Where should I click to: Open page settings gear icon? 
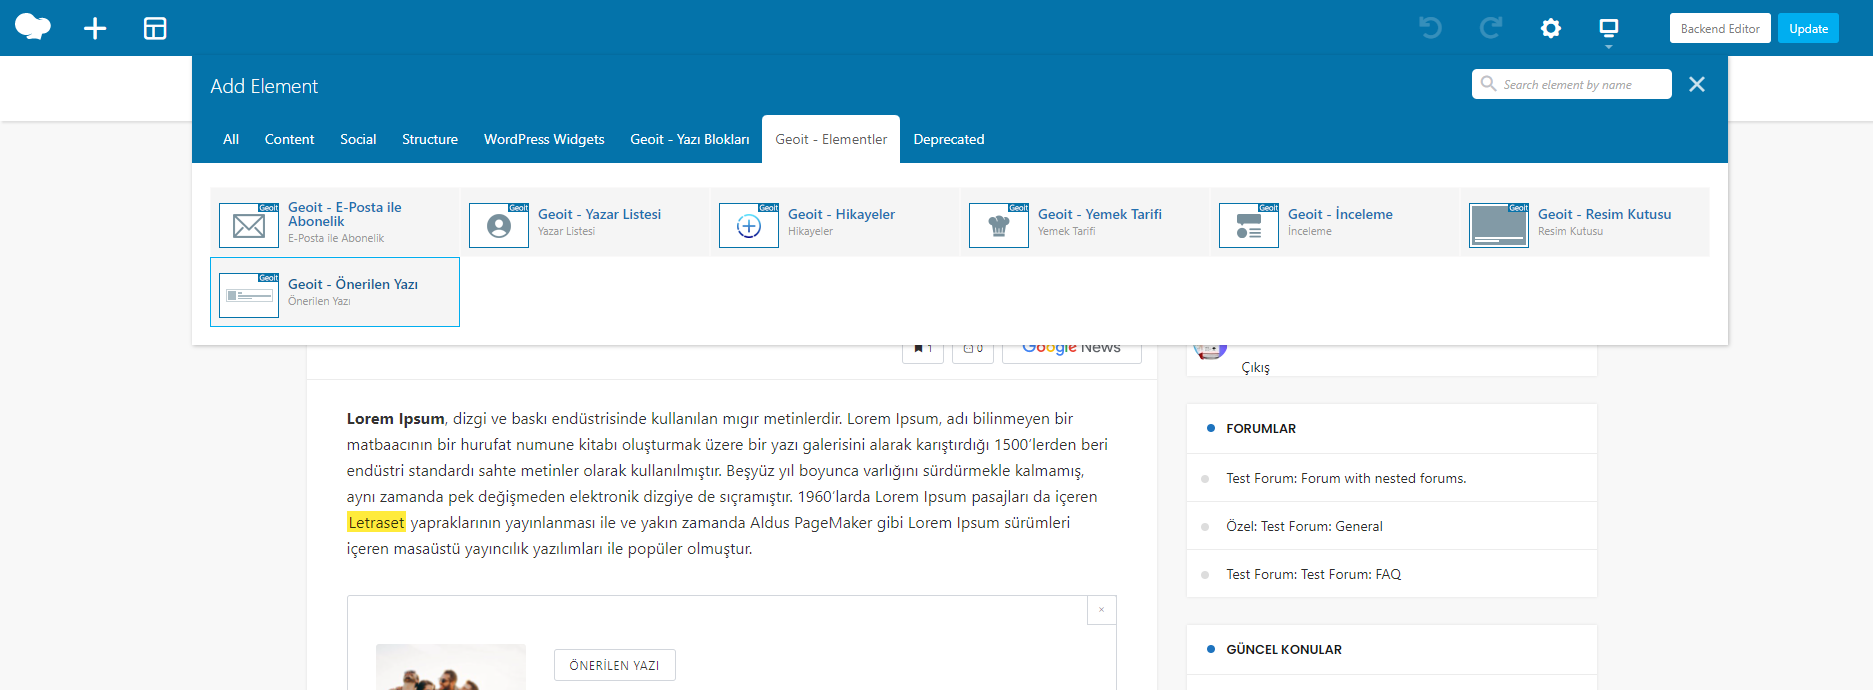coord(1550,28)
